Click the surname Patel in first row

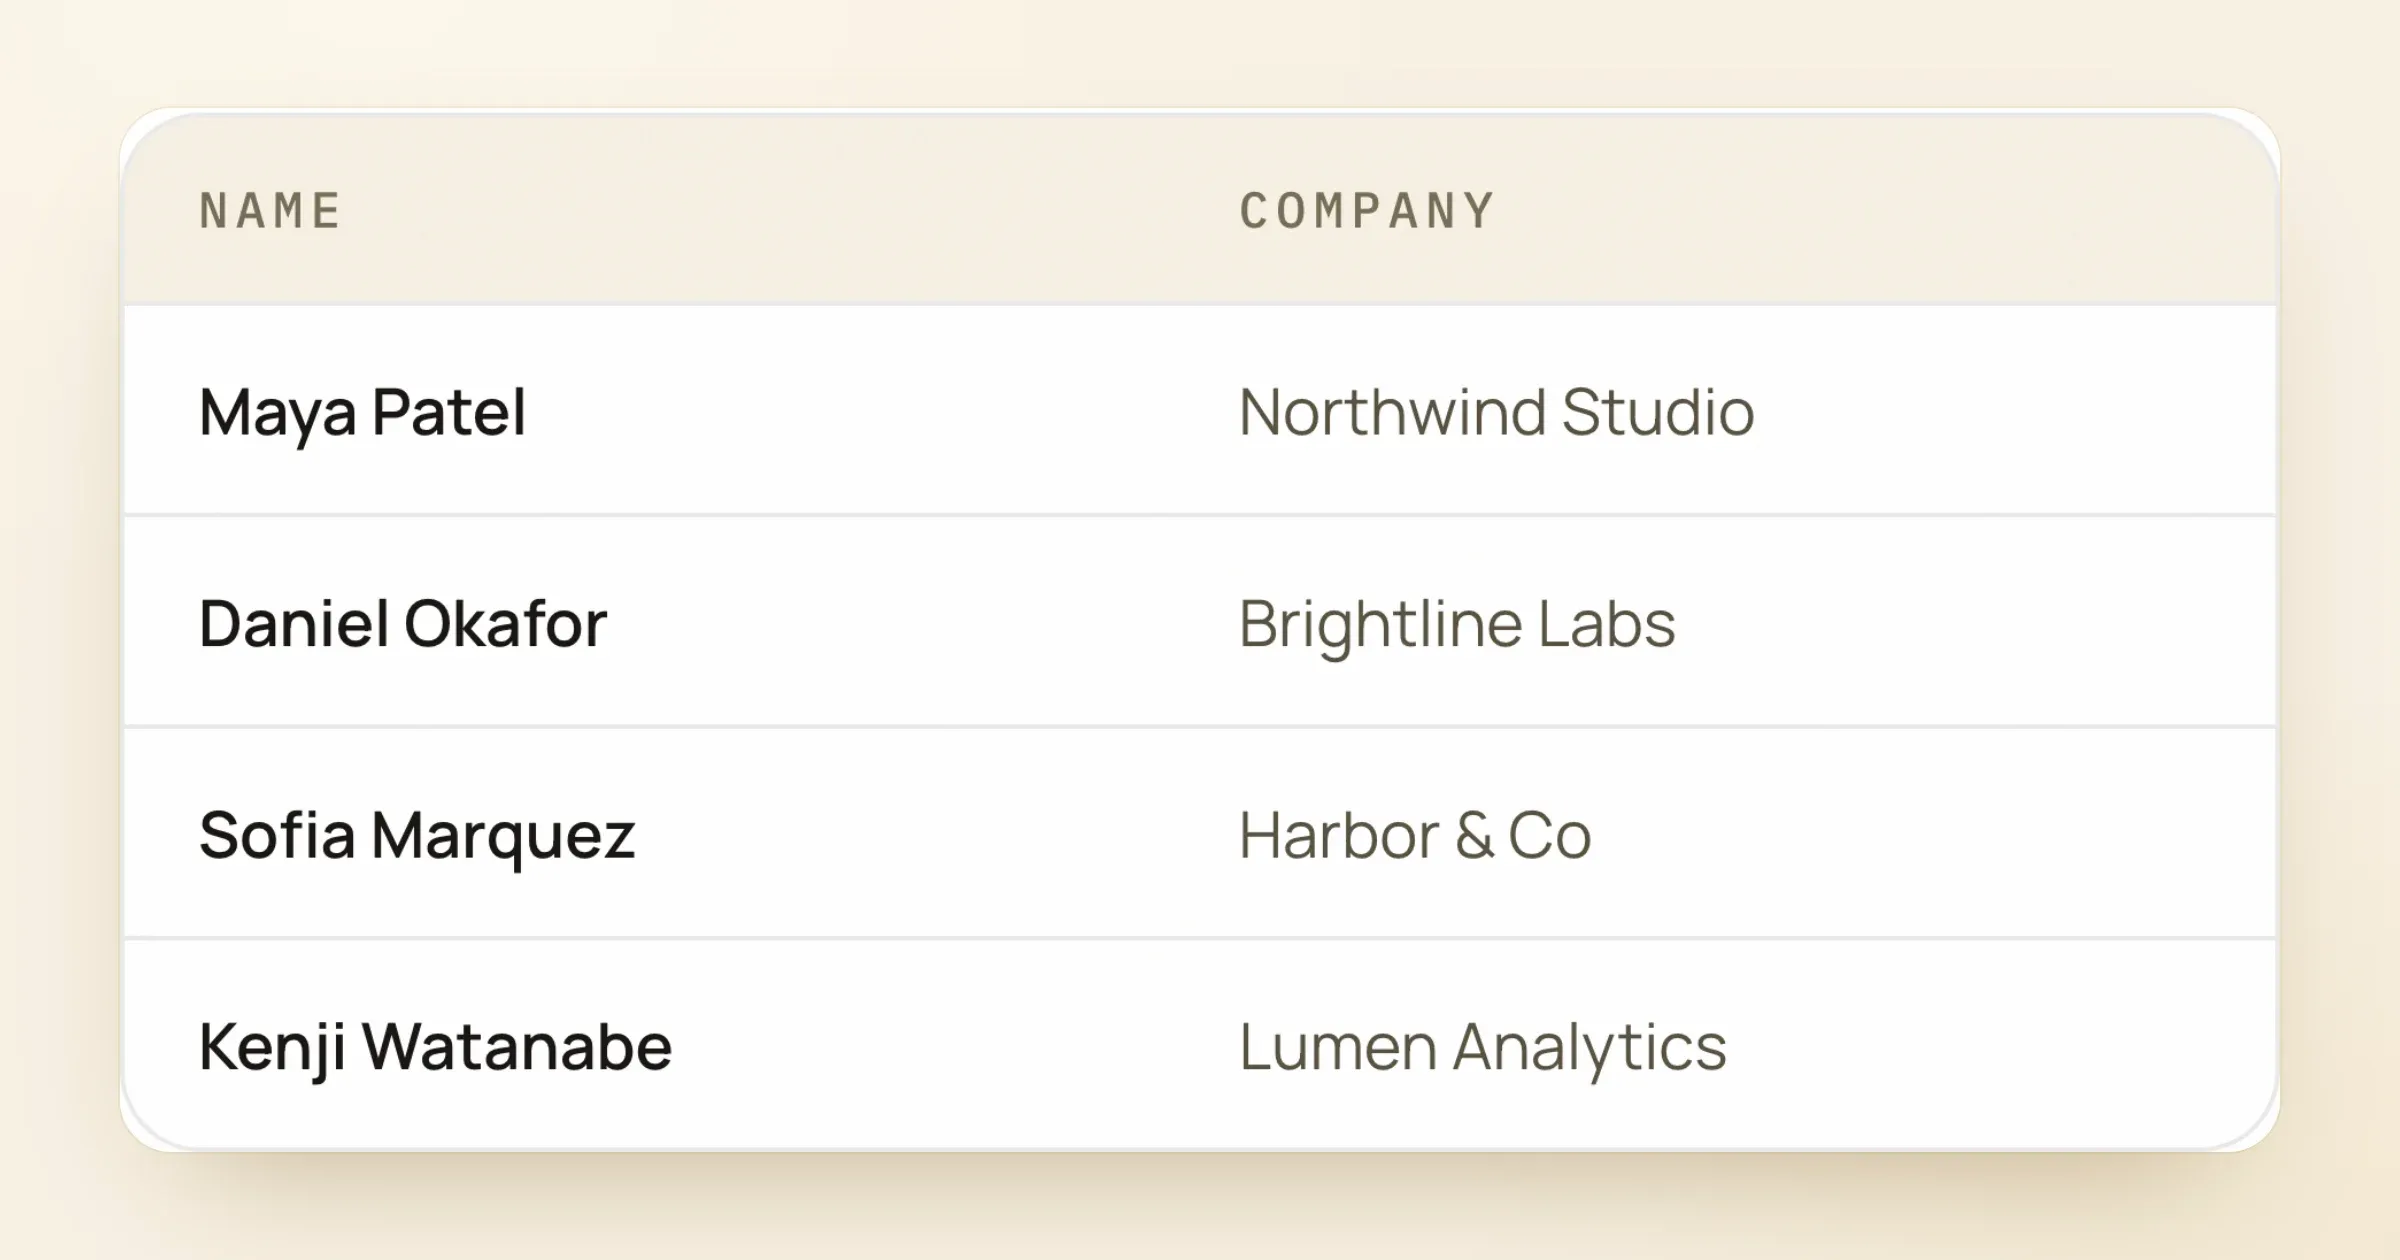point(449,412)
